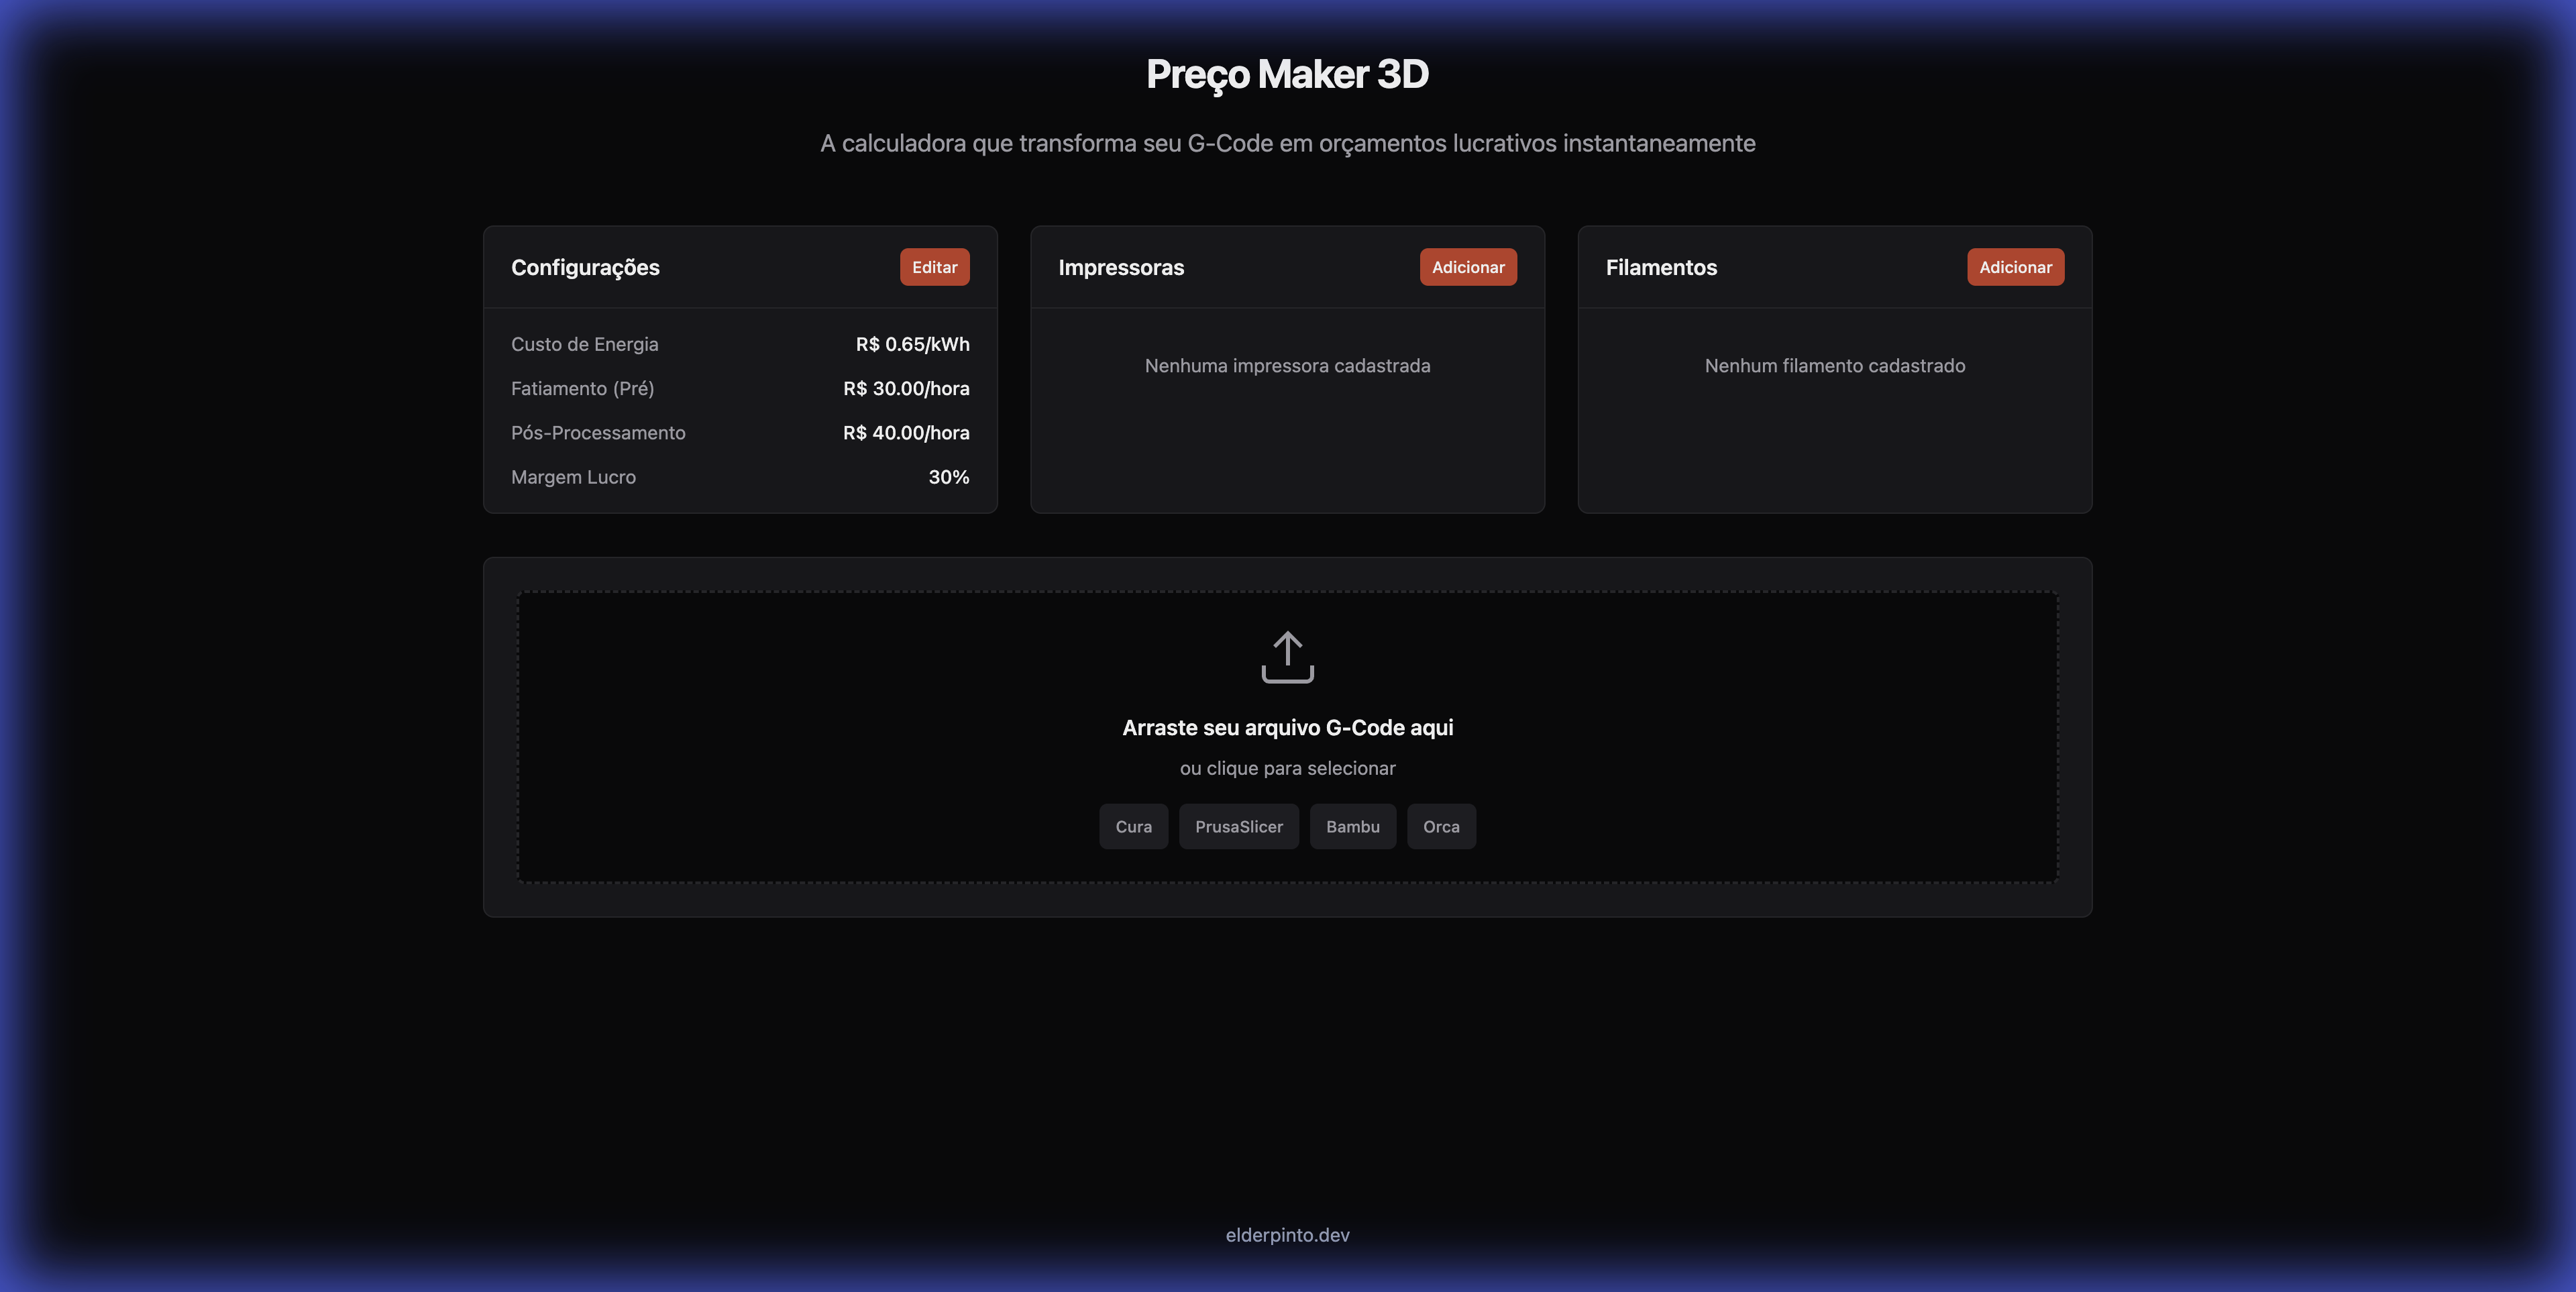The image size is (2576, 1292).
Task: Click the Pós-Processamento hourly rate
Action: (x=906, y=433)
